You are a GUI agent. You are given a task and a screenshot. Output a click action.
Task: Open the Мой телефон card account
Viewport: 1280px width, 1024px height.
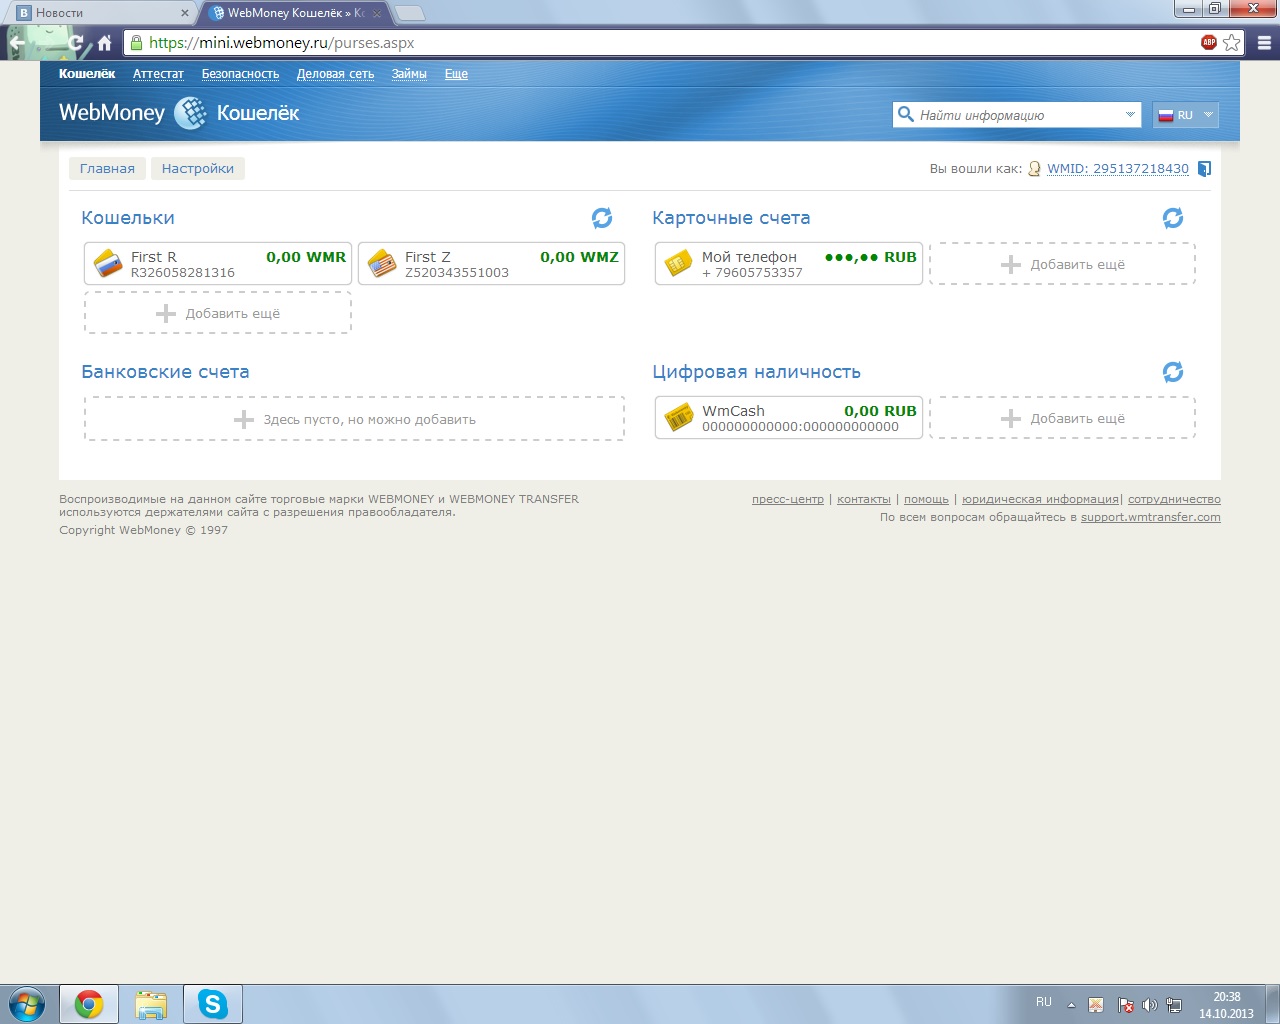tap(789, 264)
